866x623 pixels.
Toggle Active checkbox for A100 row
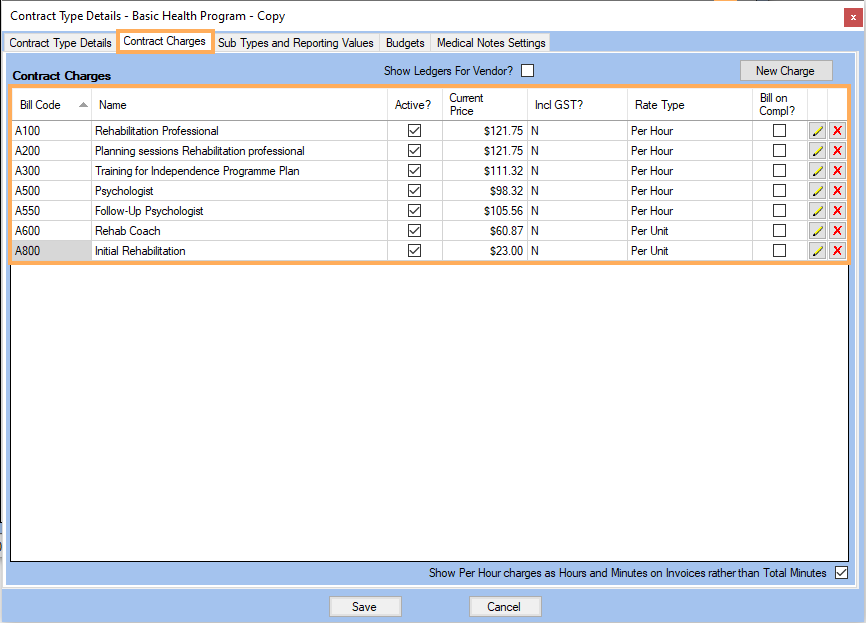pyautogui.click(x=414, y=130)
